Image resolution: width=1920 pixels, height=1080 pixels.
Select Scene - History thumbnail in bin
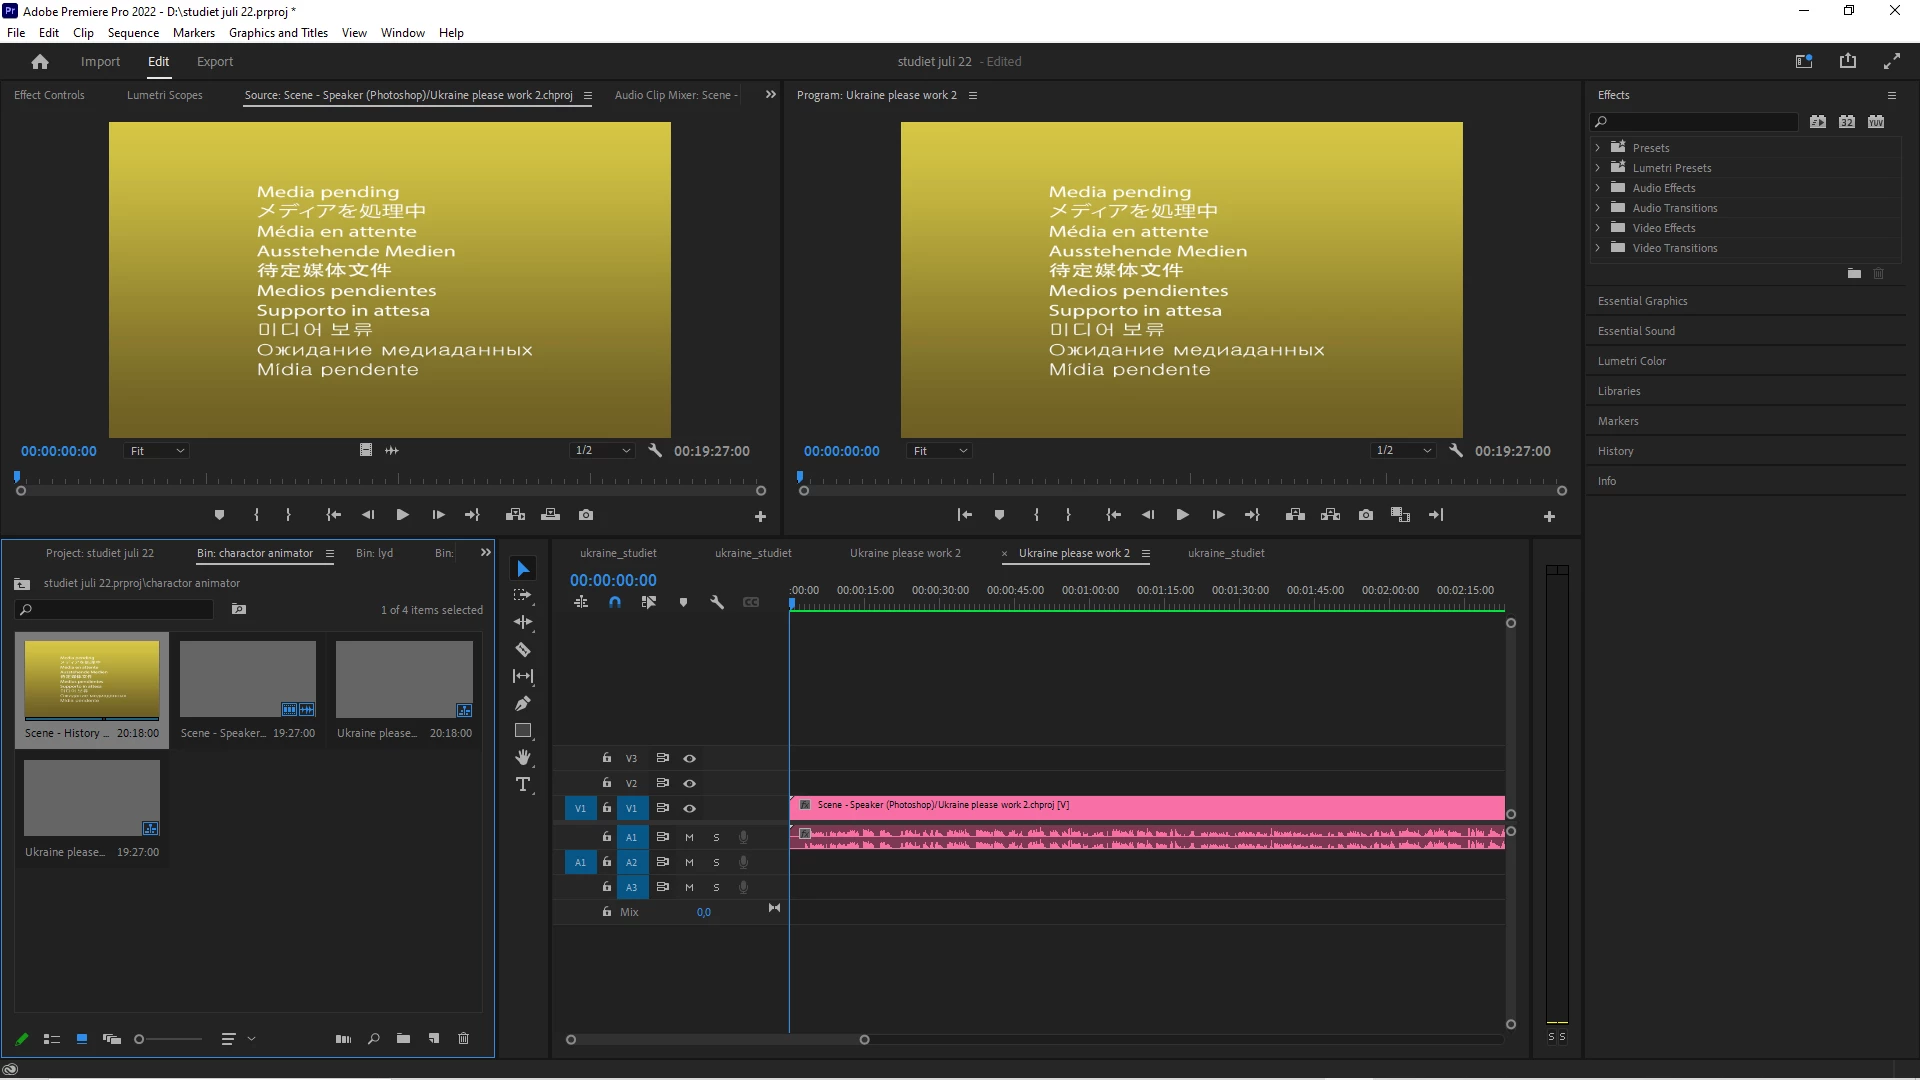pyautogui.click(x=92, y=680)
